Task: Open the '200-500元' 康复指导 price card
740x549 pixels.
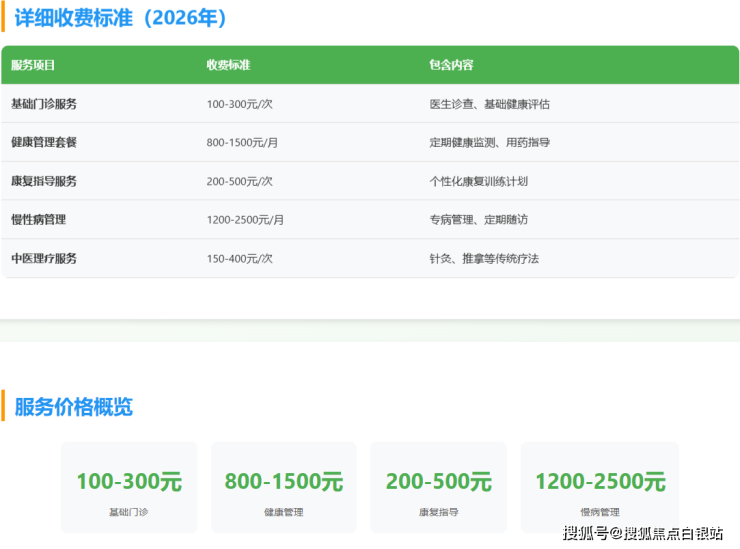Action: [438, 487]
